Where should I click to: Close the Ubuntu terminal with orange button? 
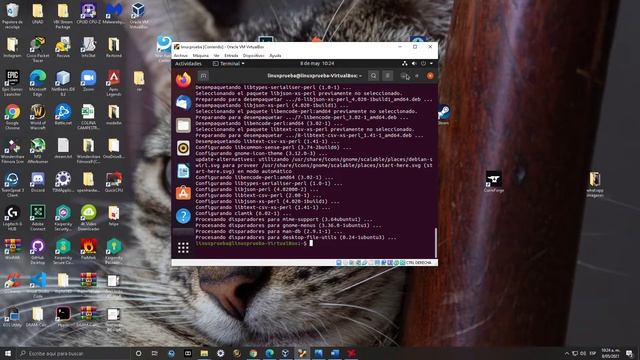point(430,76)
